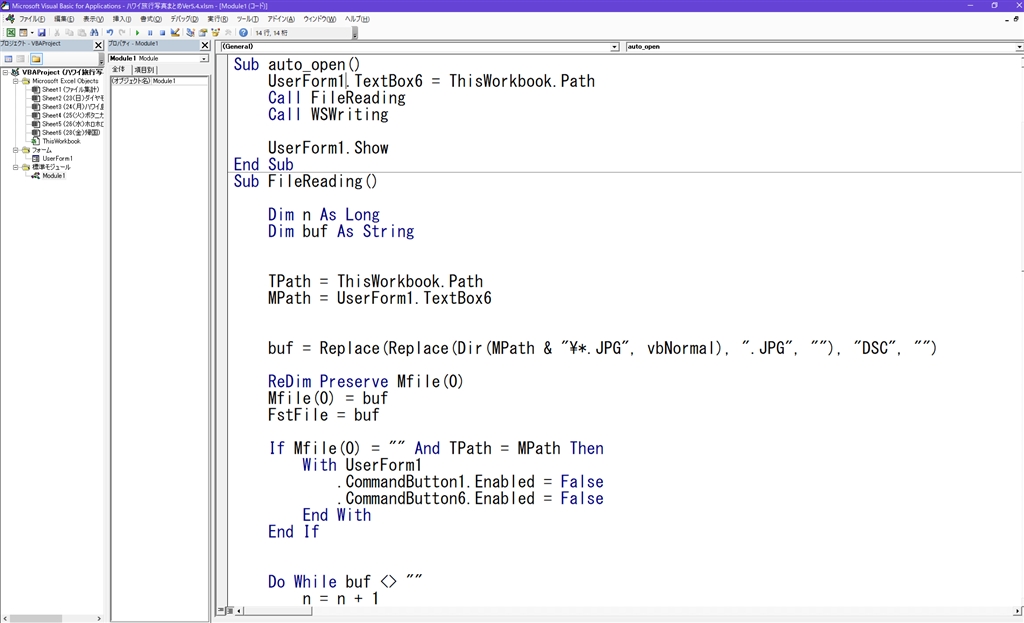Viewport: 1024px width, 623px height.
Task: Open Properties Window toolbar icon
Action: tap(202, 33)
